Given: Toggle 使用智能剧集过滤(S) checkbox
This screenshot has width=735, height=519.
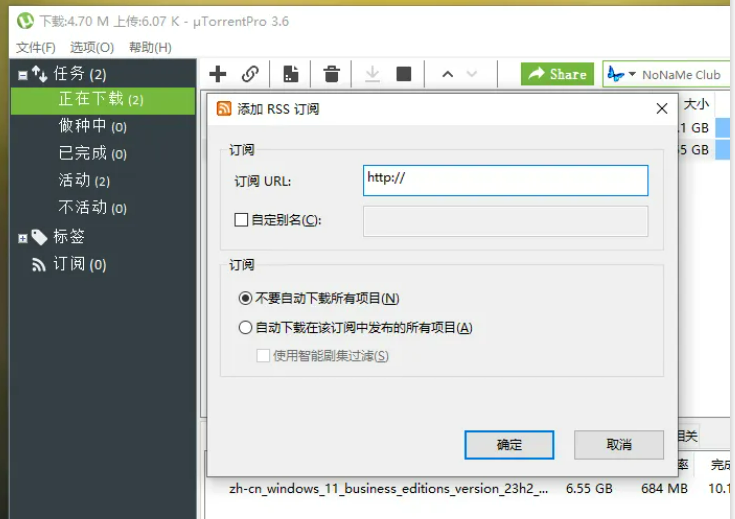Looking at the screenshot, I should [x=263, y=356].
